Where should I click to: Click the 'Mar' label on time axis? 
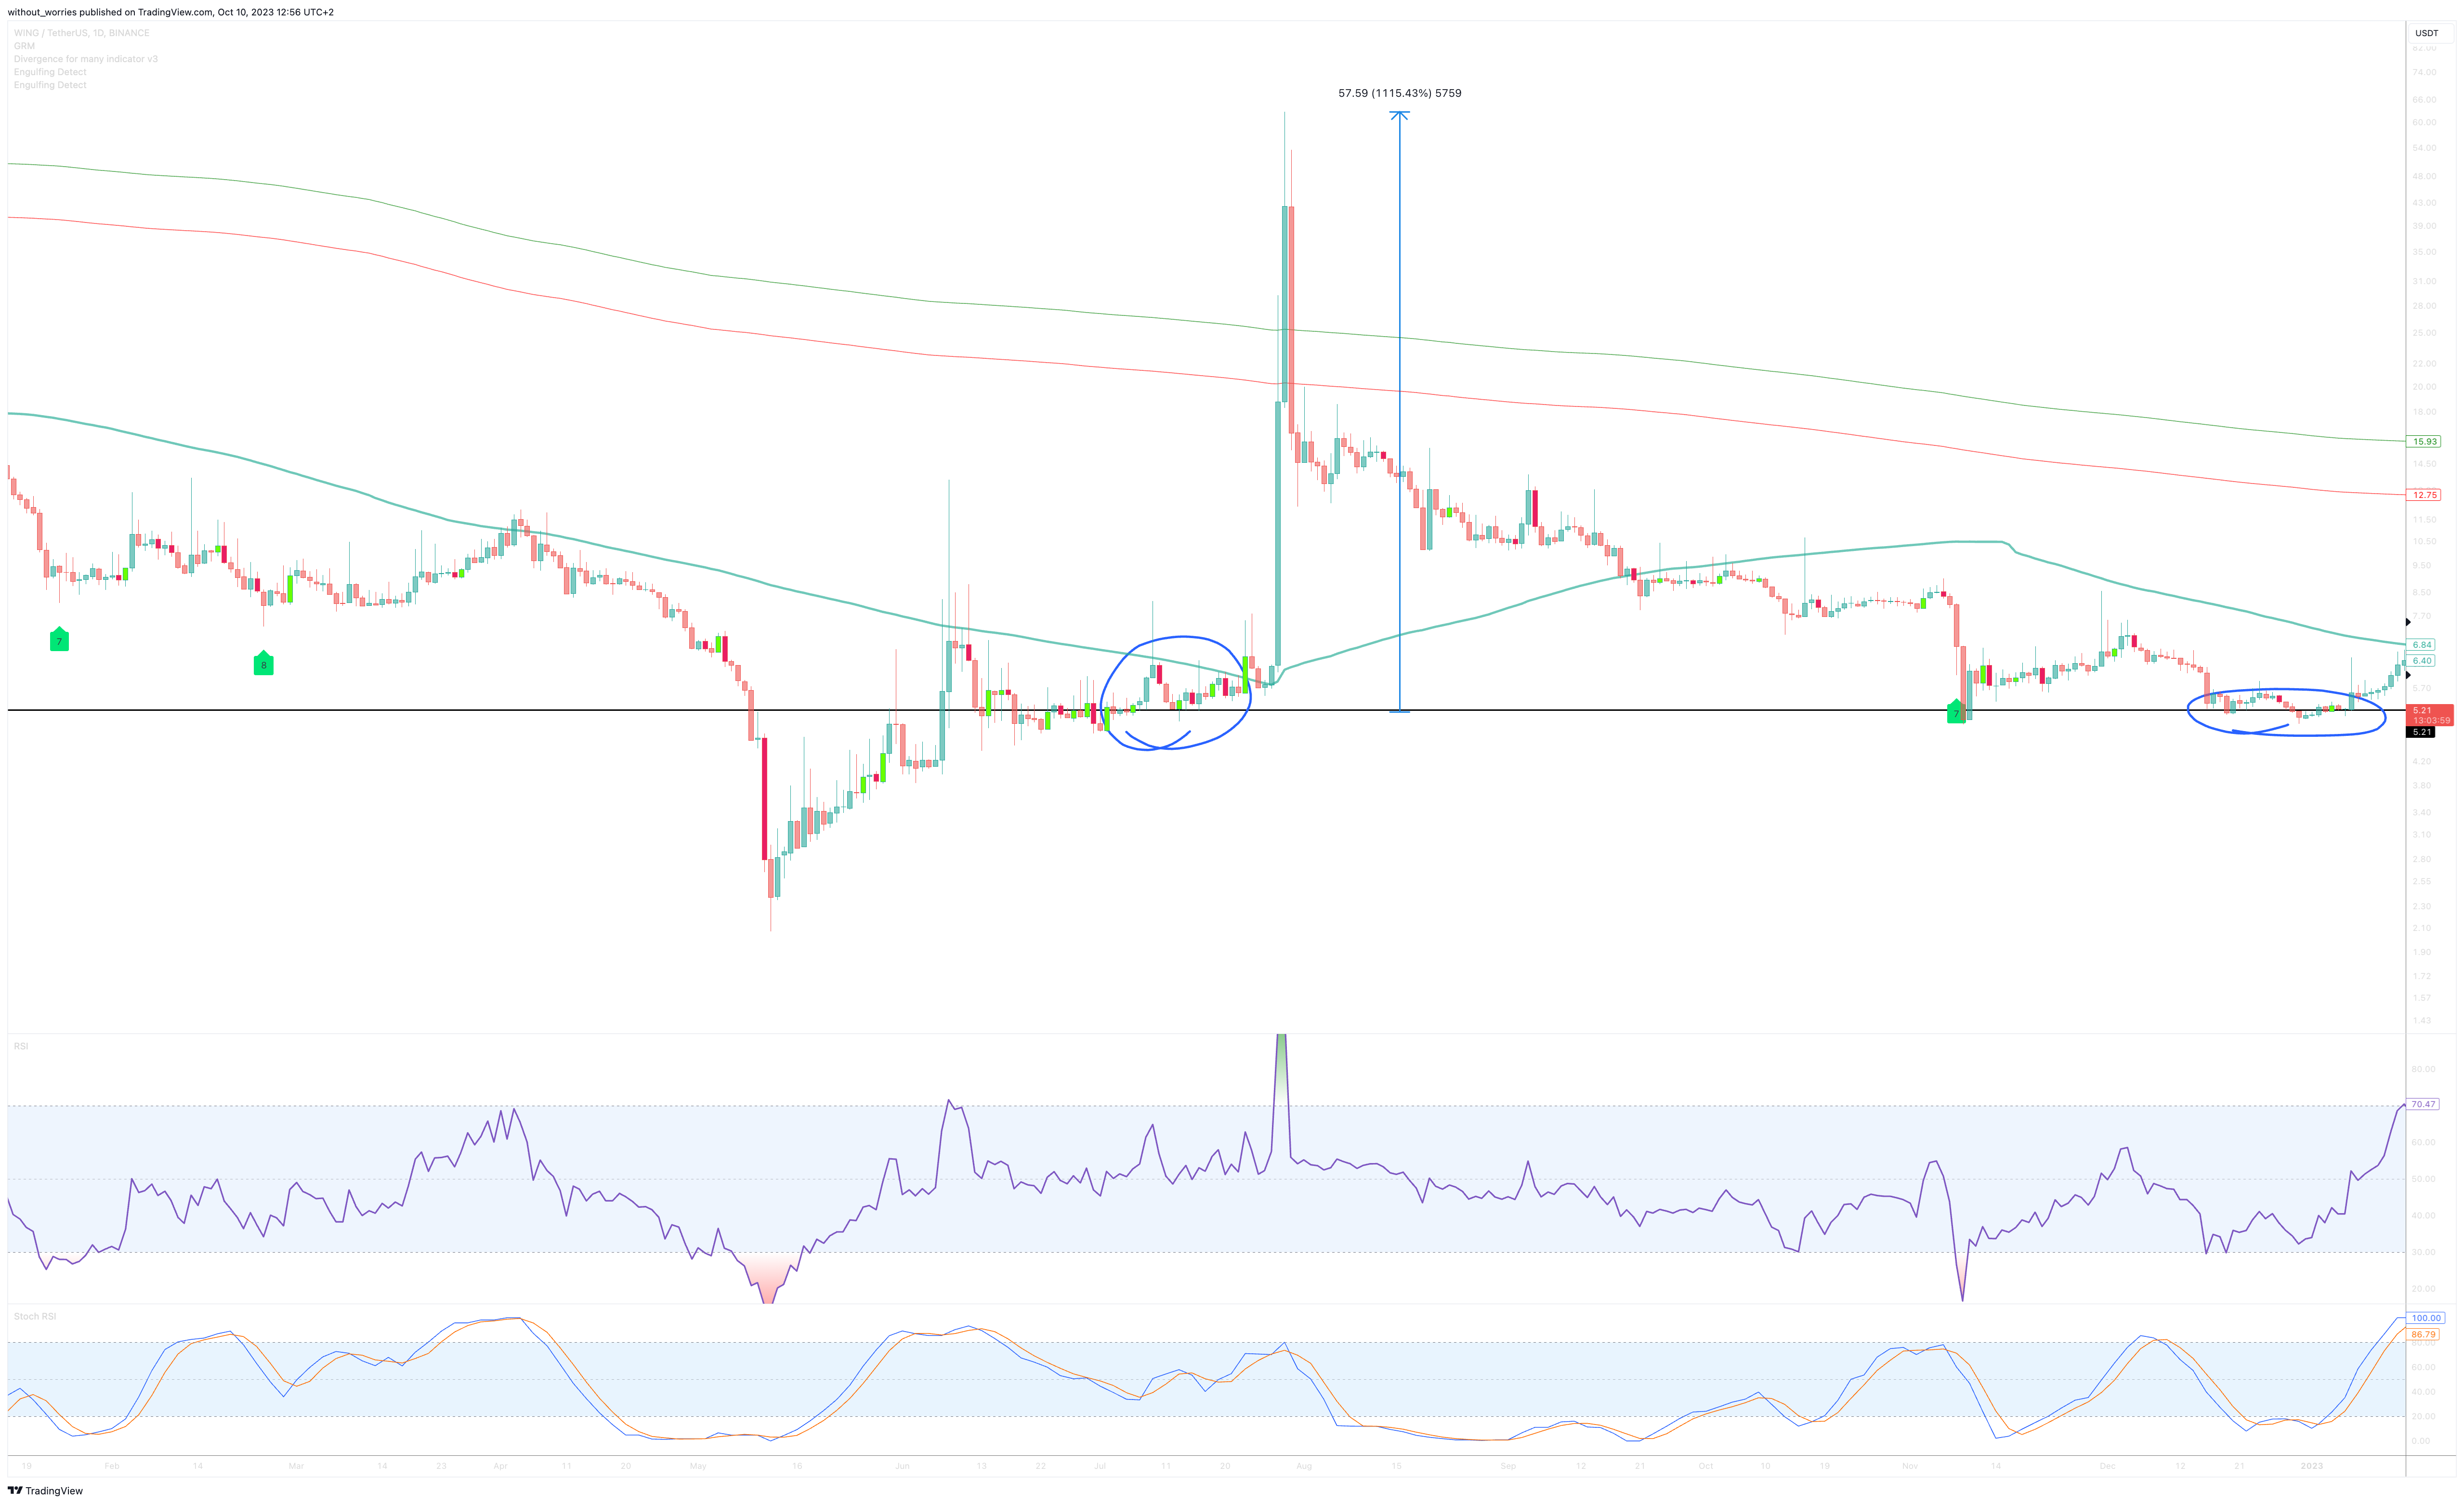[x=296, y=1466]
